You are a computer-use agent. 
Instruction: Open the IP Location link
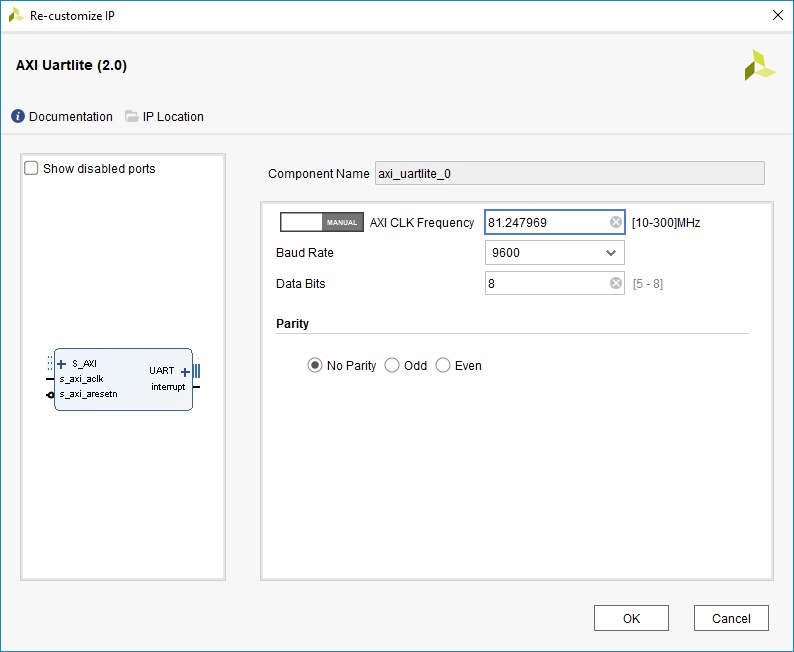pos(173,117)
